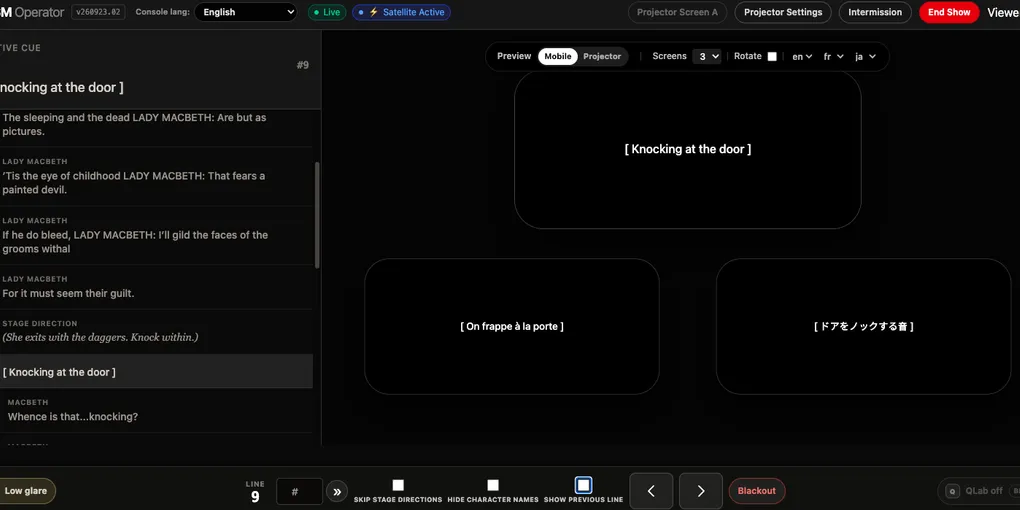Select stage direction 'She exits with the daggers'
The width and height of the screenshot is (1020, 510).
(x=156, y=331)
